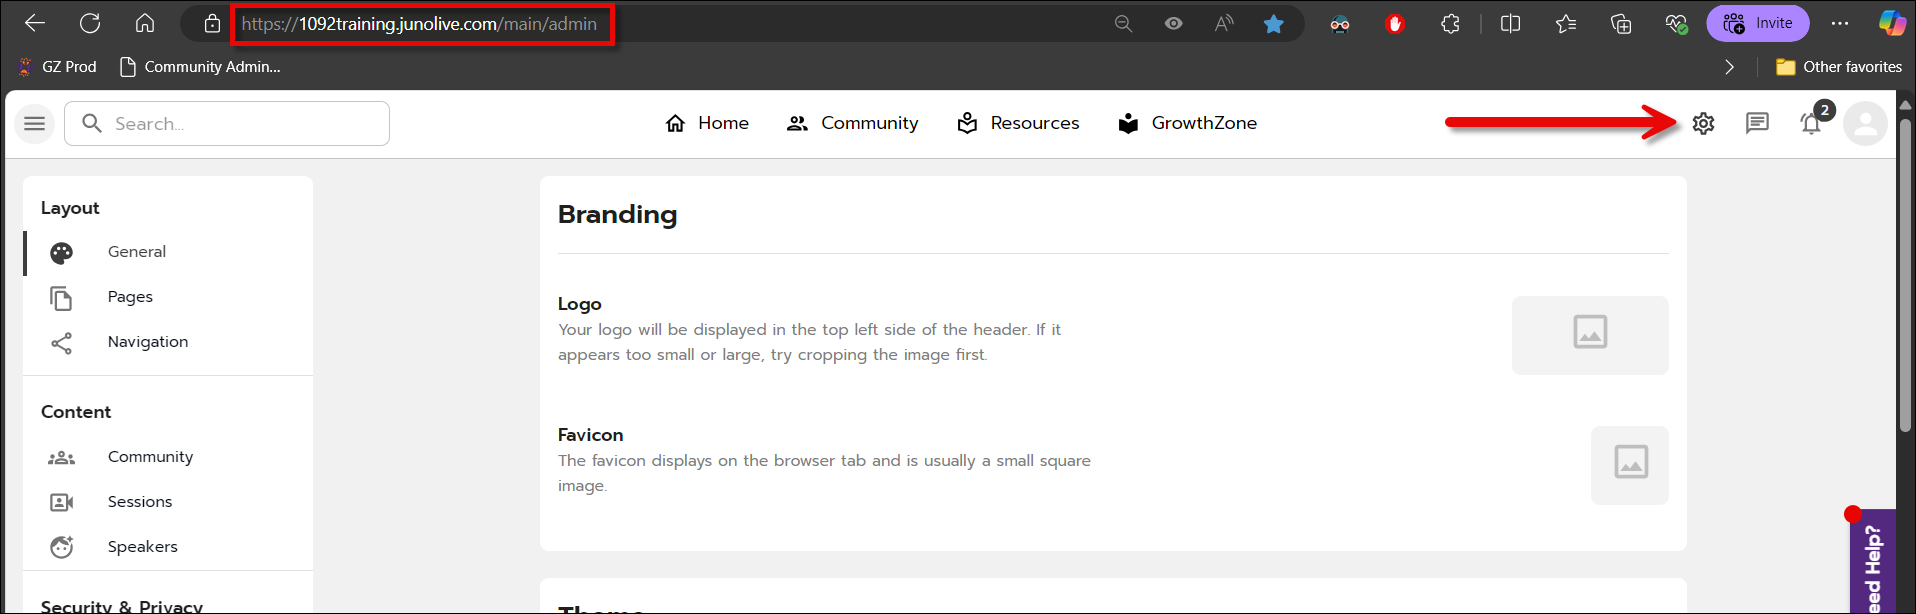
Task: Open the split screen icon
Action: click(1511, 23)
